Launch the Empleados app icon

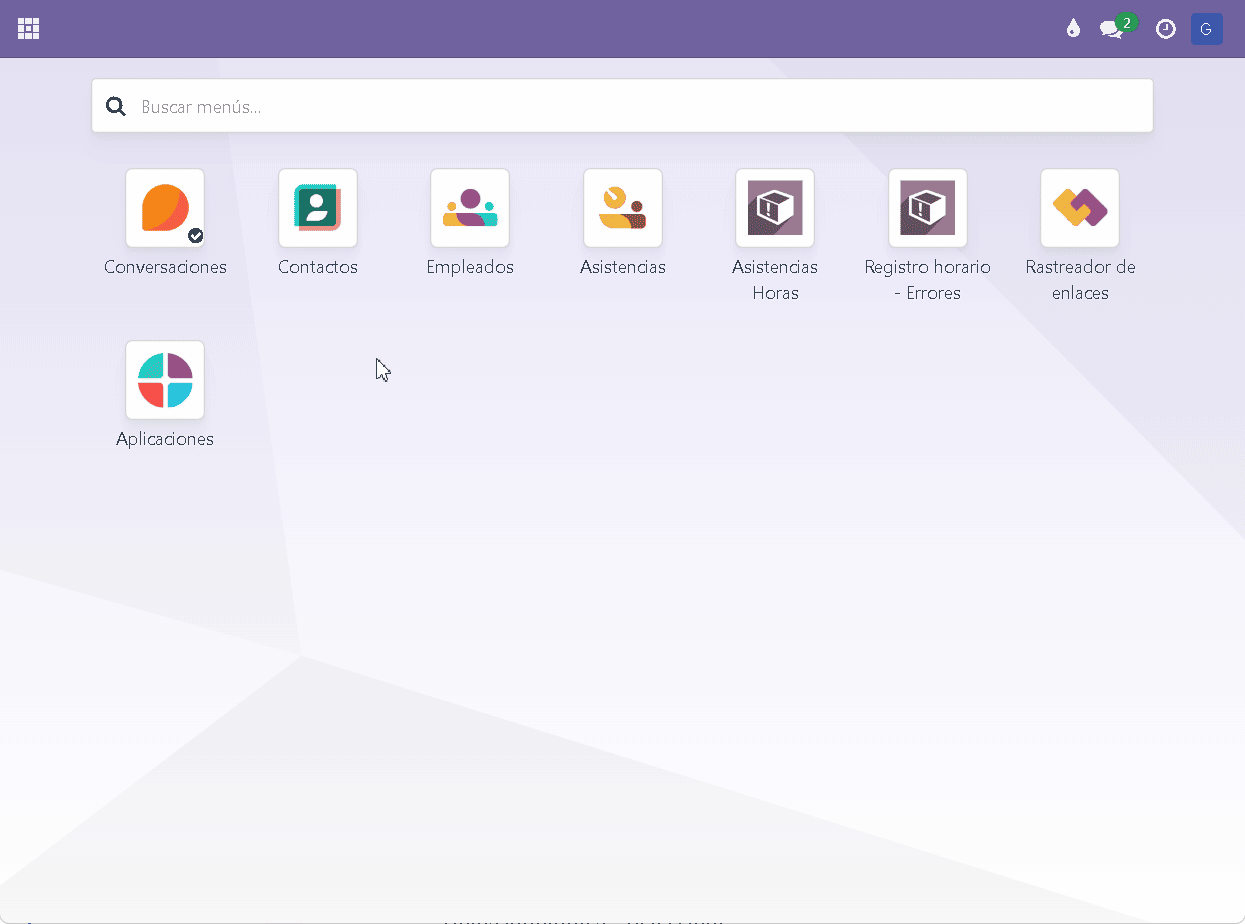pos(469,207)
